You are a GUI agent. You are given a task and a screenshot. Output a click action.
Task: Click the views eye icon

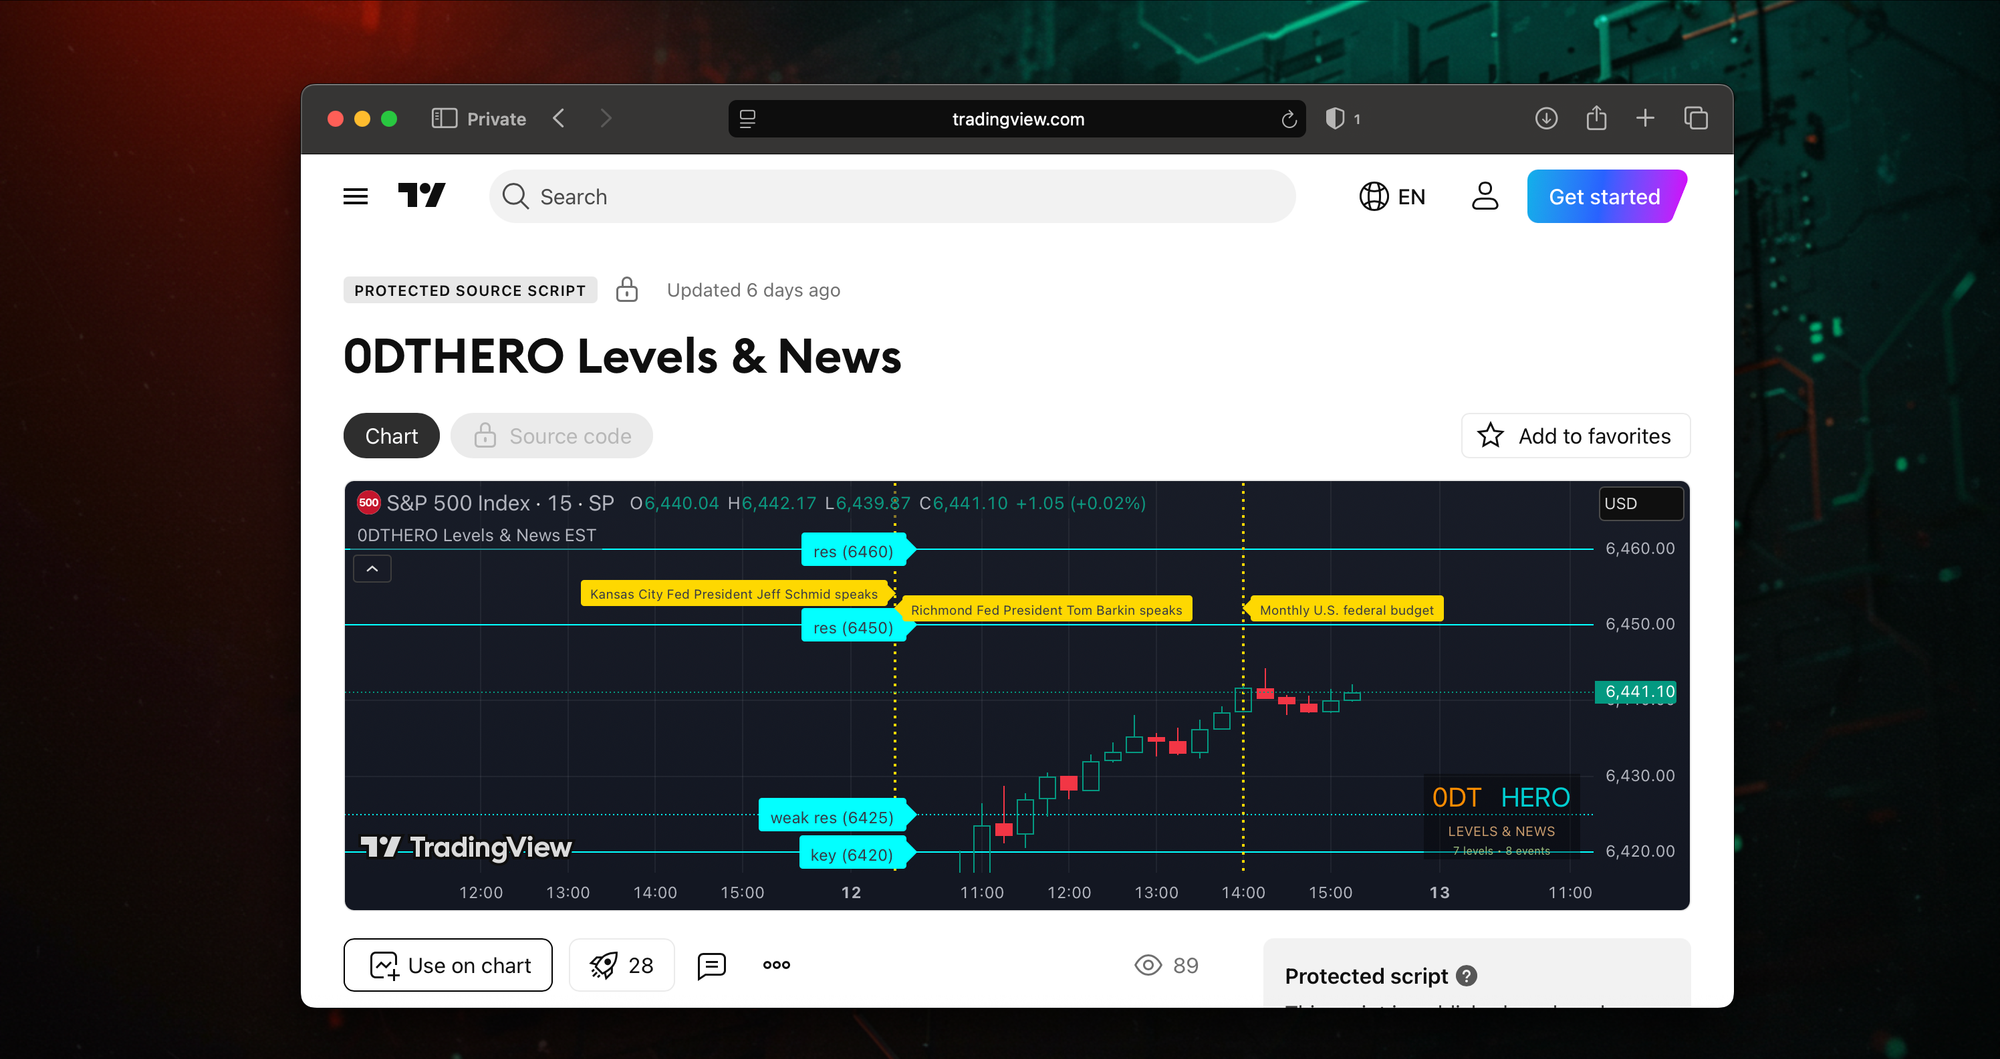point(1148,965)
